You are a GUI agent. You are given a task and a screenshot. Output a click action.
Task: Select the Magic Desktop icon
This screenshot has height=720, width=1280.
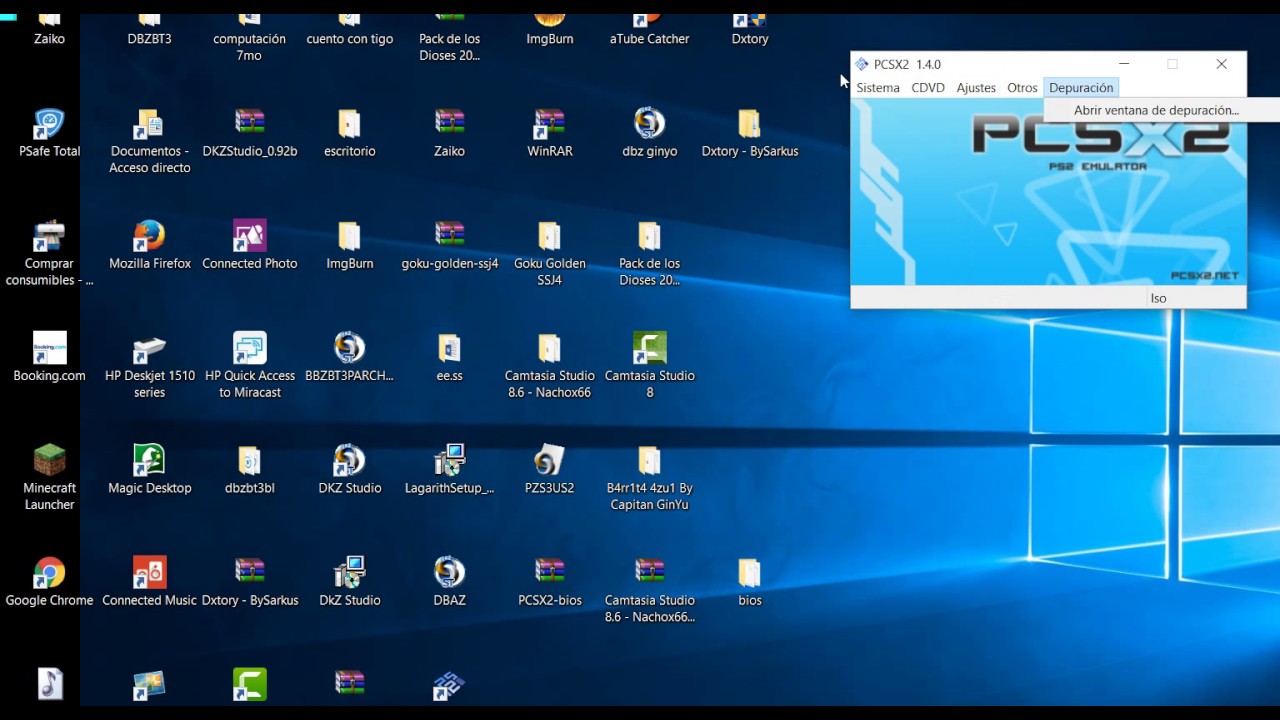click(x=150, y=470)
